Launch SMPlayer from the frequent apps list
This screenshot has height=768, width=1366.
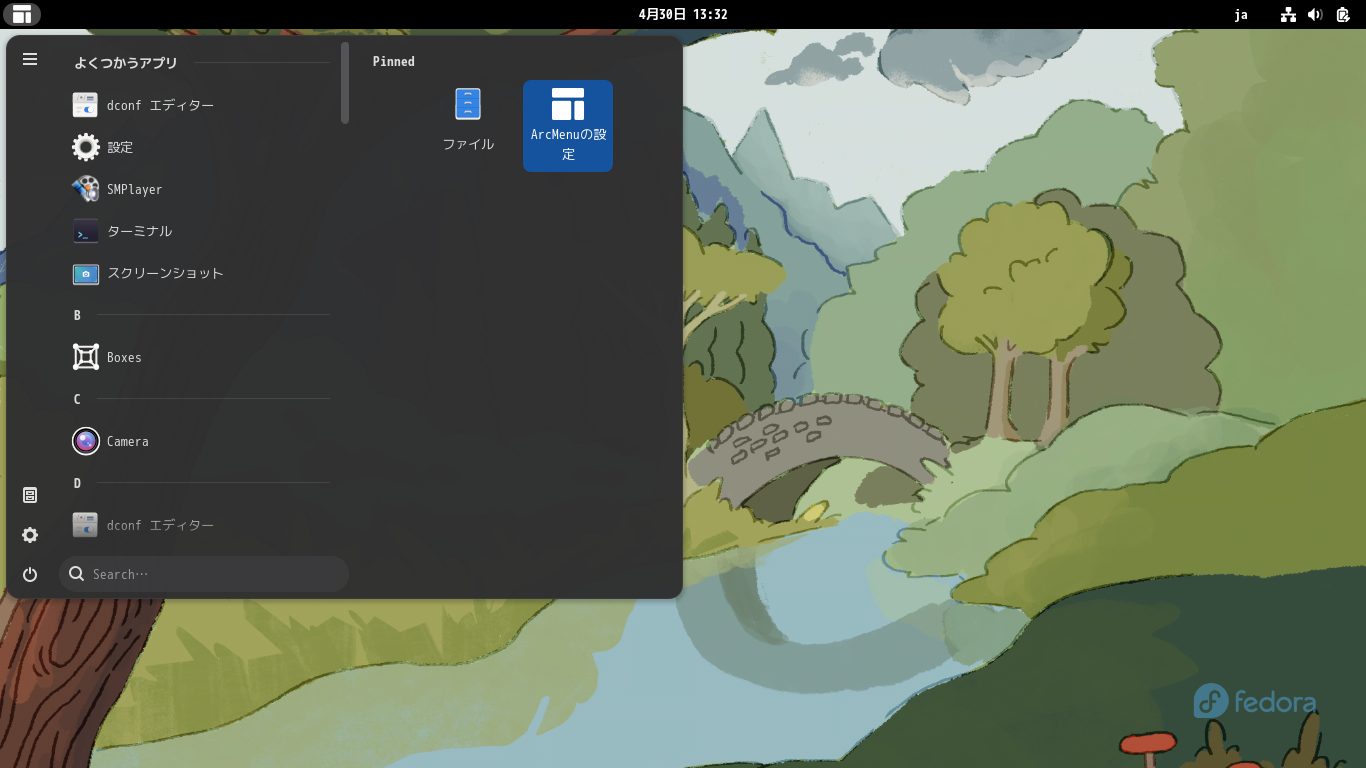tap(133, 189)
